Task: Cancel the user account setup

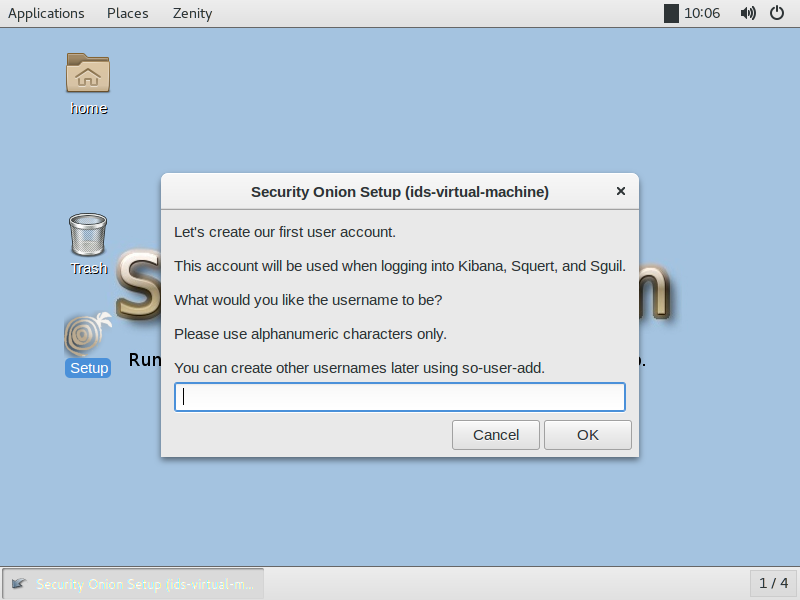Action: 495,435
